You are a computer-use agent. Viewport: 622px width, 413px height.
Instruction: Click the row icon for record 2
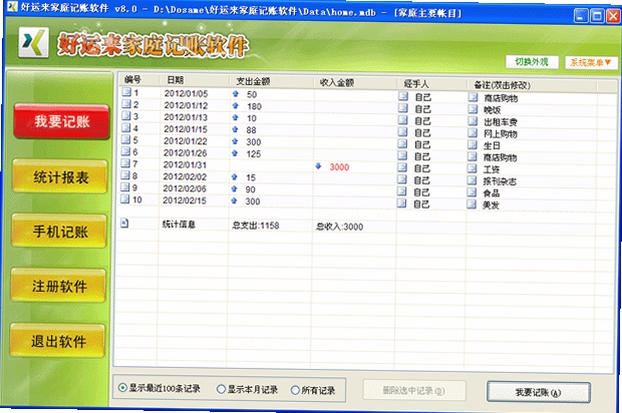[127, 104]
